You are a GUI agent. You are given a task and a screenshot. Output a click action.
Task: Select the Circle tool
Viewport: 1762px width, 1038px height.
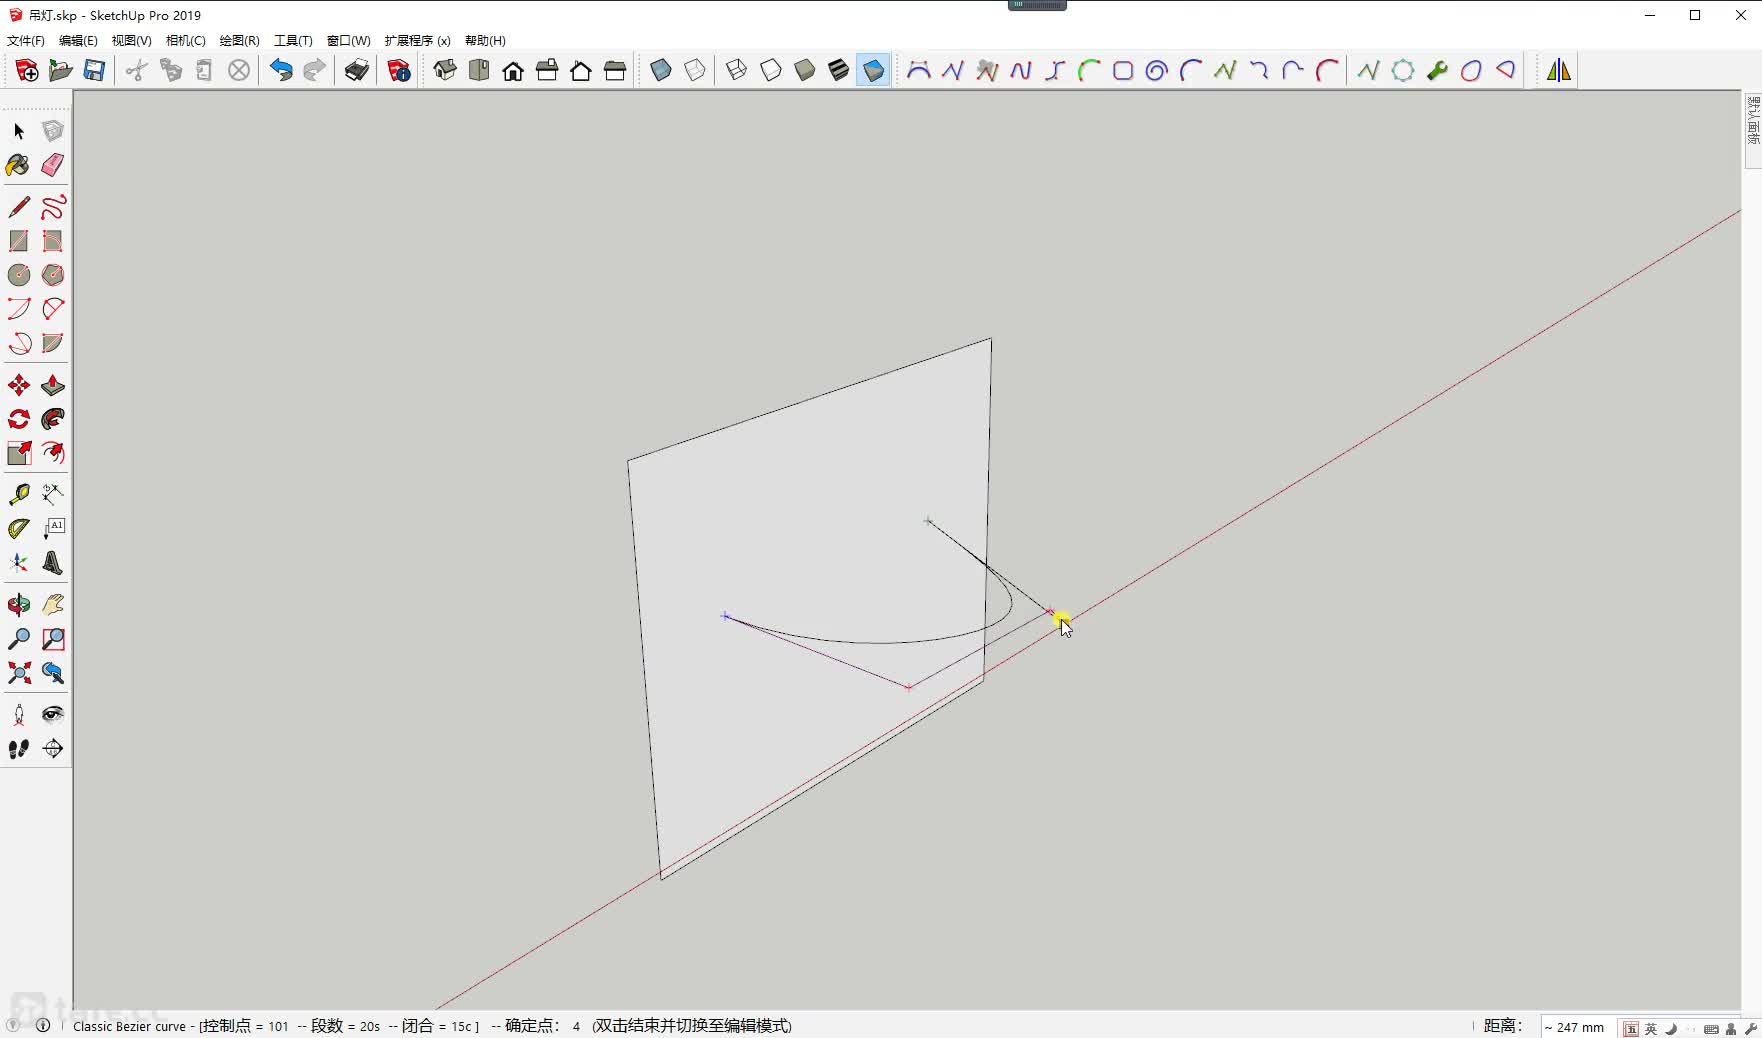[x=19, y=275]
